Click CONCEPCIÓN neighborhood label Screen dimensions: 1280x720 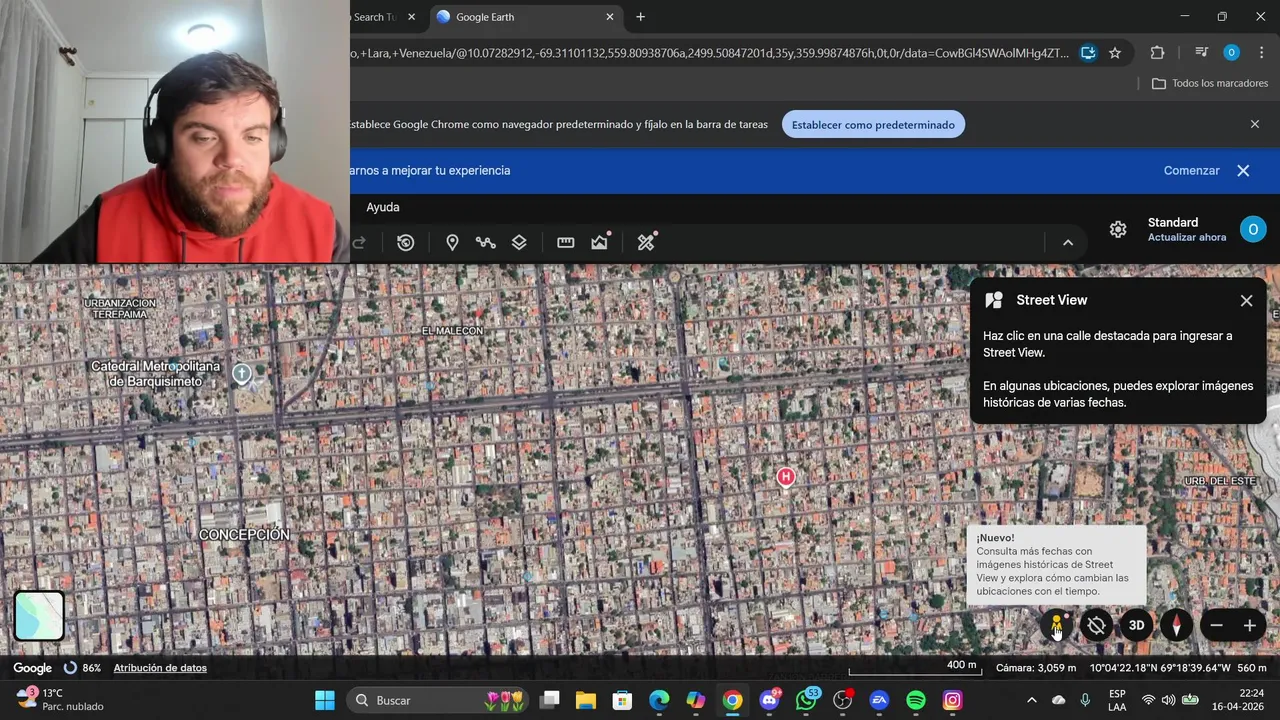coord(244,535)
